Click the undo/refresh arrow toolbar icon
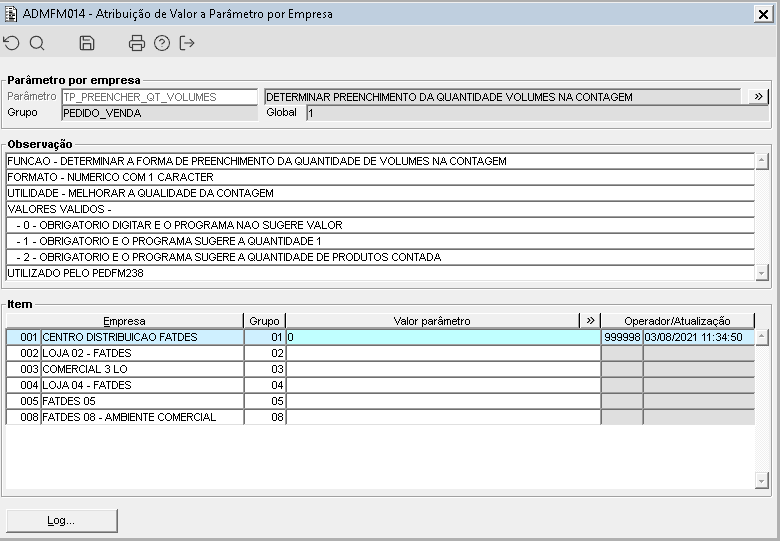780x541 pixels. pyautogui.click(x=11, y=43)
